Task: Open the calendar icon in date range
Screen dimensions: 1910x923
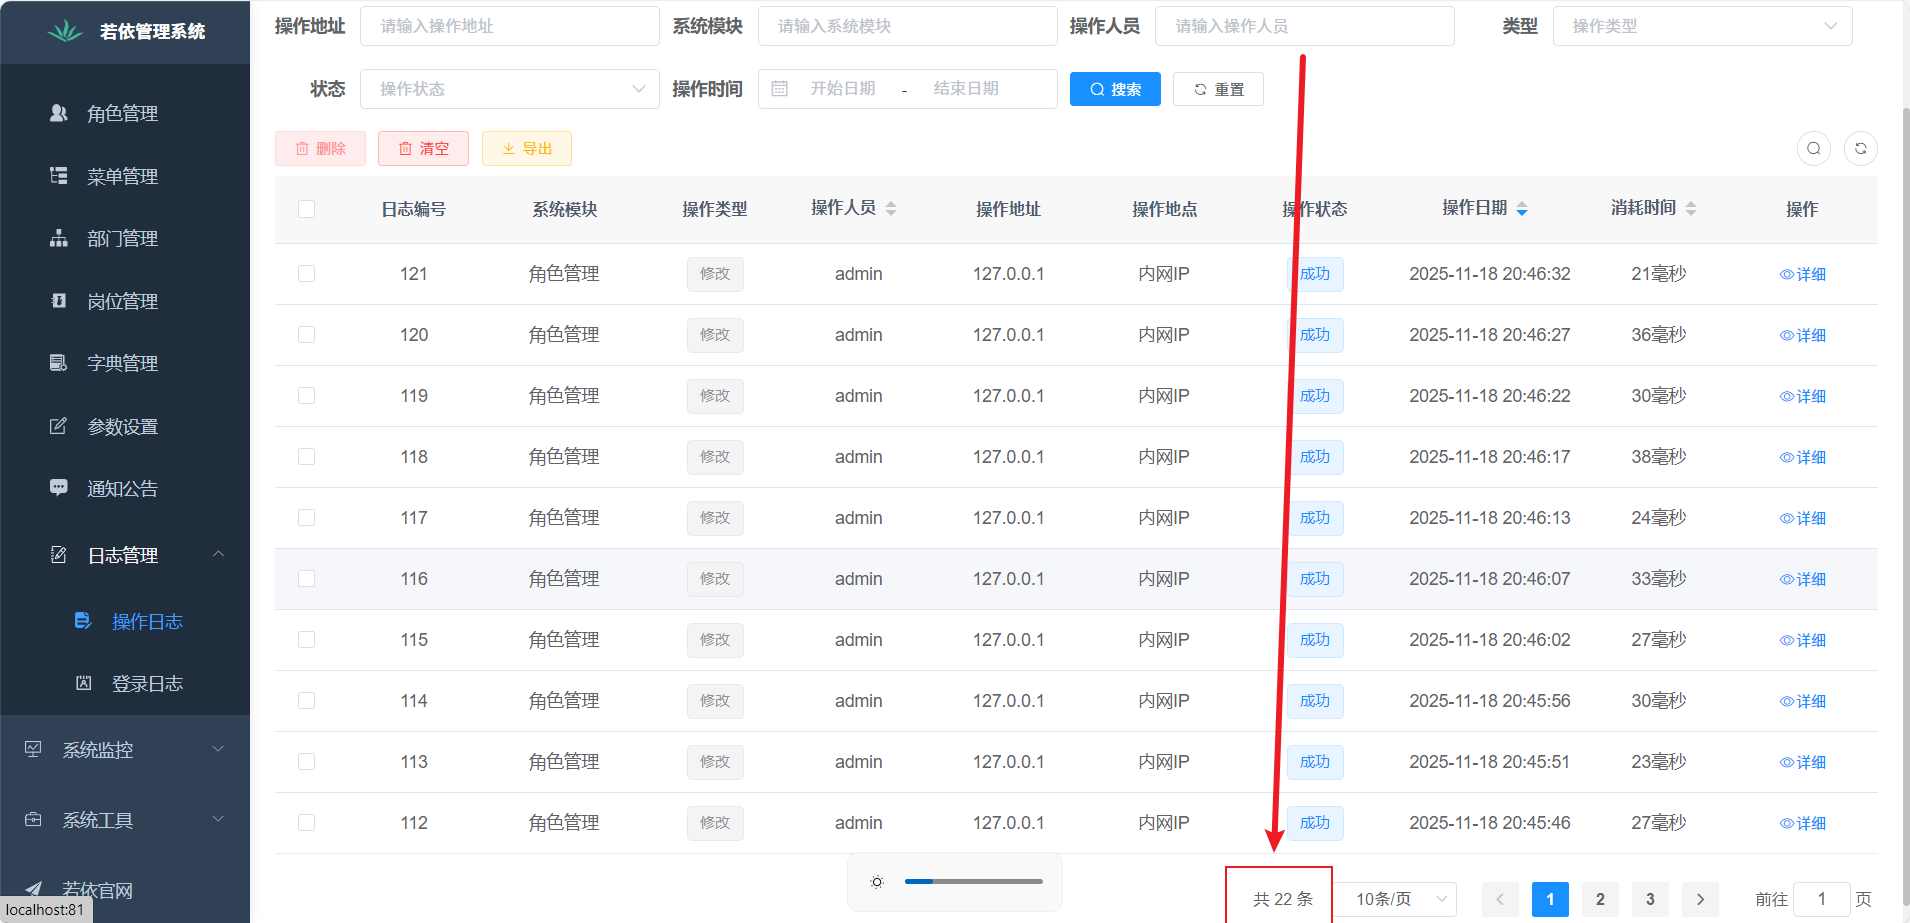Action: tap(780, 89)
